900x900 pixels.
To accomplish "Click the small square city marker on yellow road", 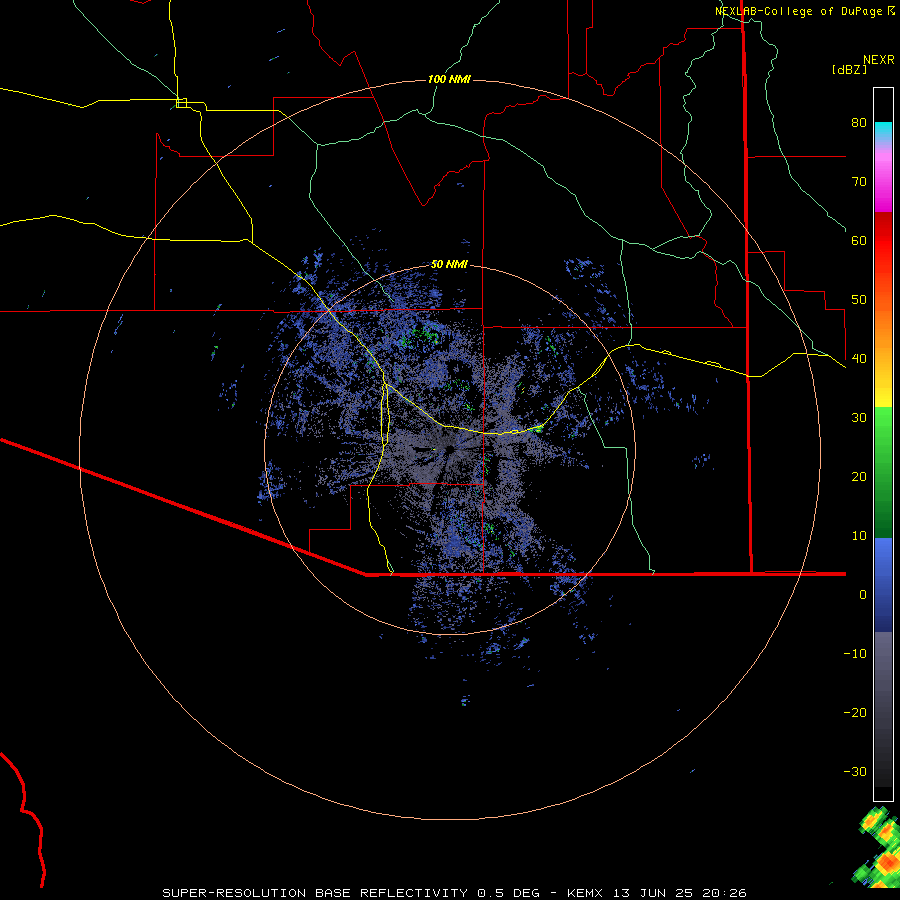I will 181,103.
